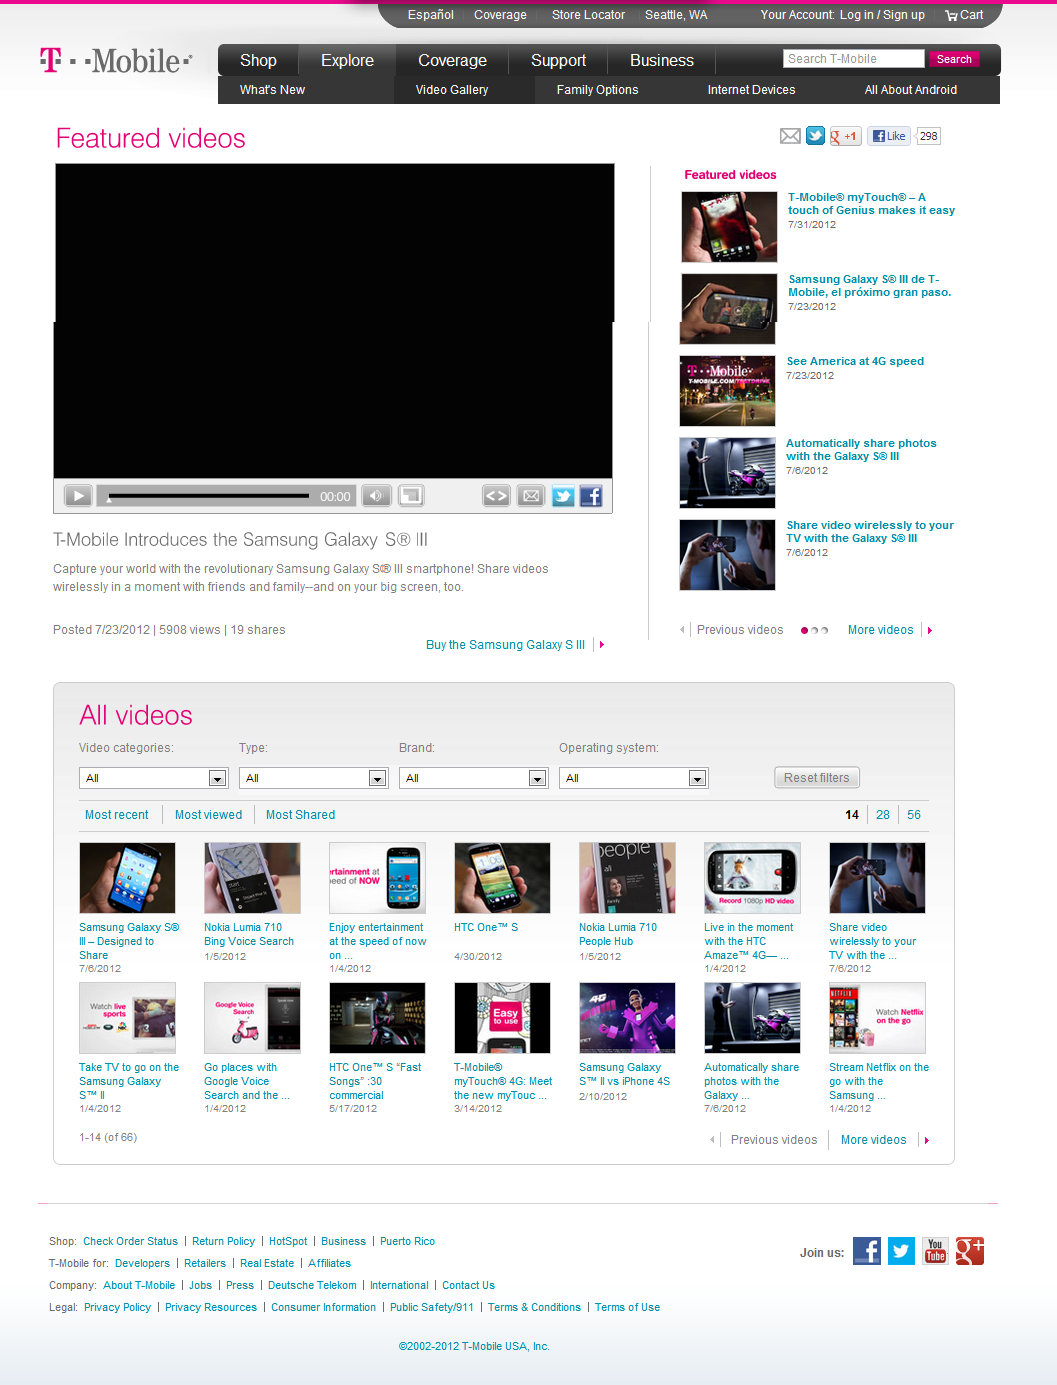The width and height of the screenshot is (1057, 1385).
Task: Click More videos in All videos section
Action: 873,1140
